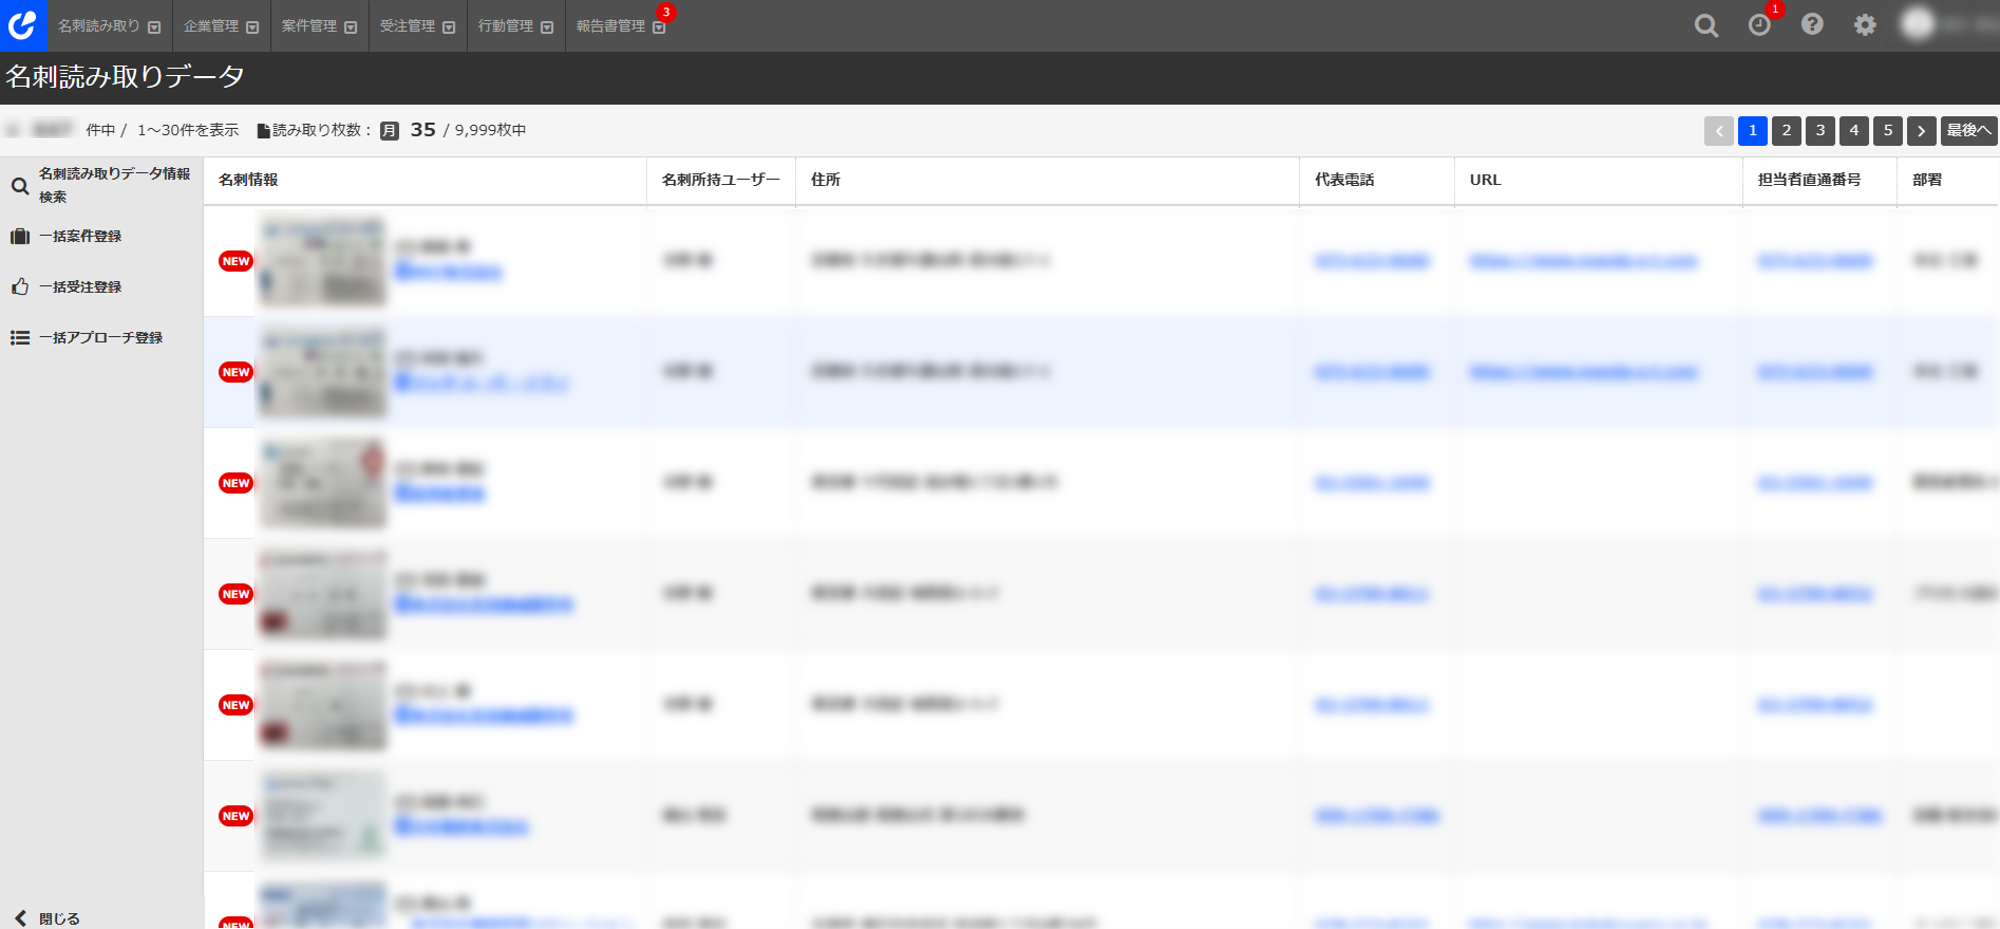The height and width of the screenshot is (929, 2000).
Task: Click the user avatar in the top bar
Action: [1917, 24]
